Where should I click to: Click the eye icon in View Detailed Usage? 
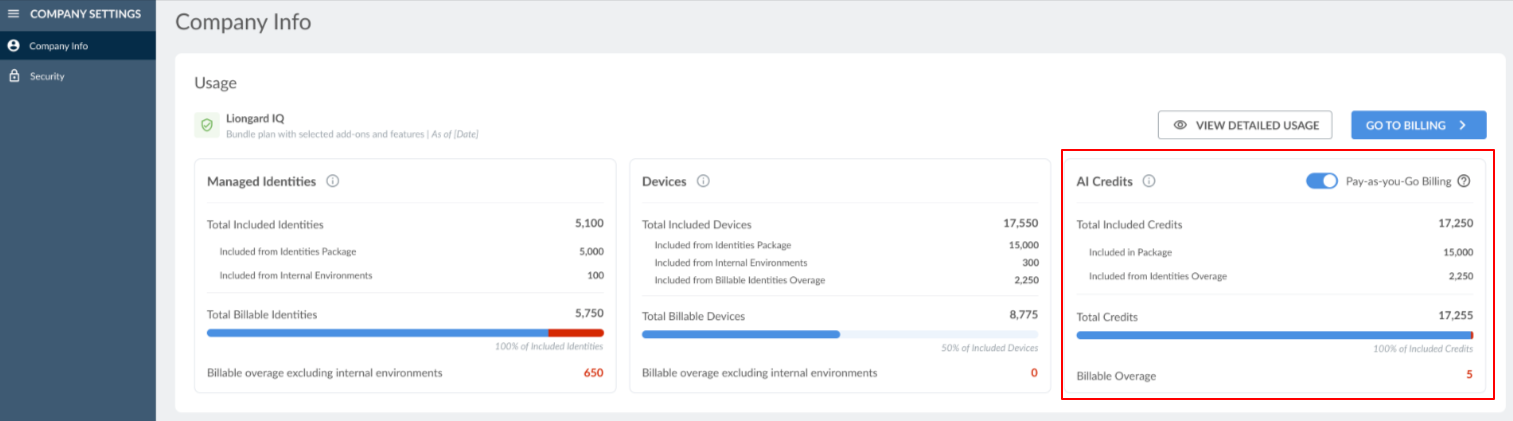click(1180, 125)
